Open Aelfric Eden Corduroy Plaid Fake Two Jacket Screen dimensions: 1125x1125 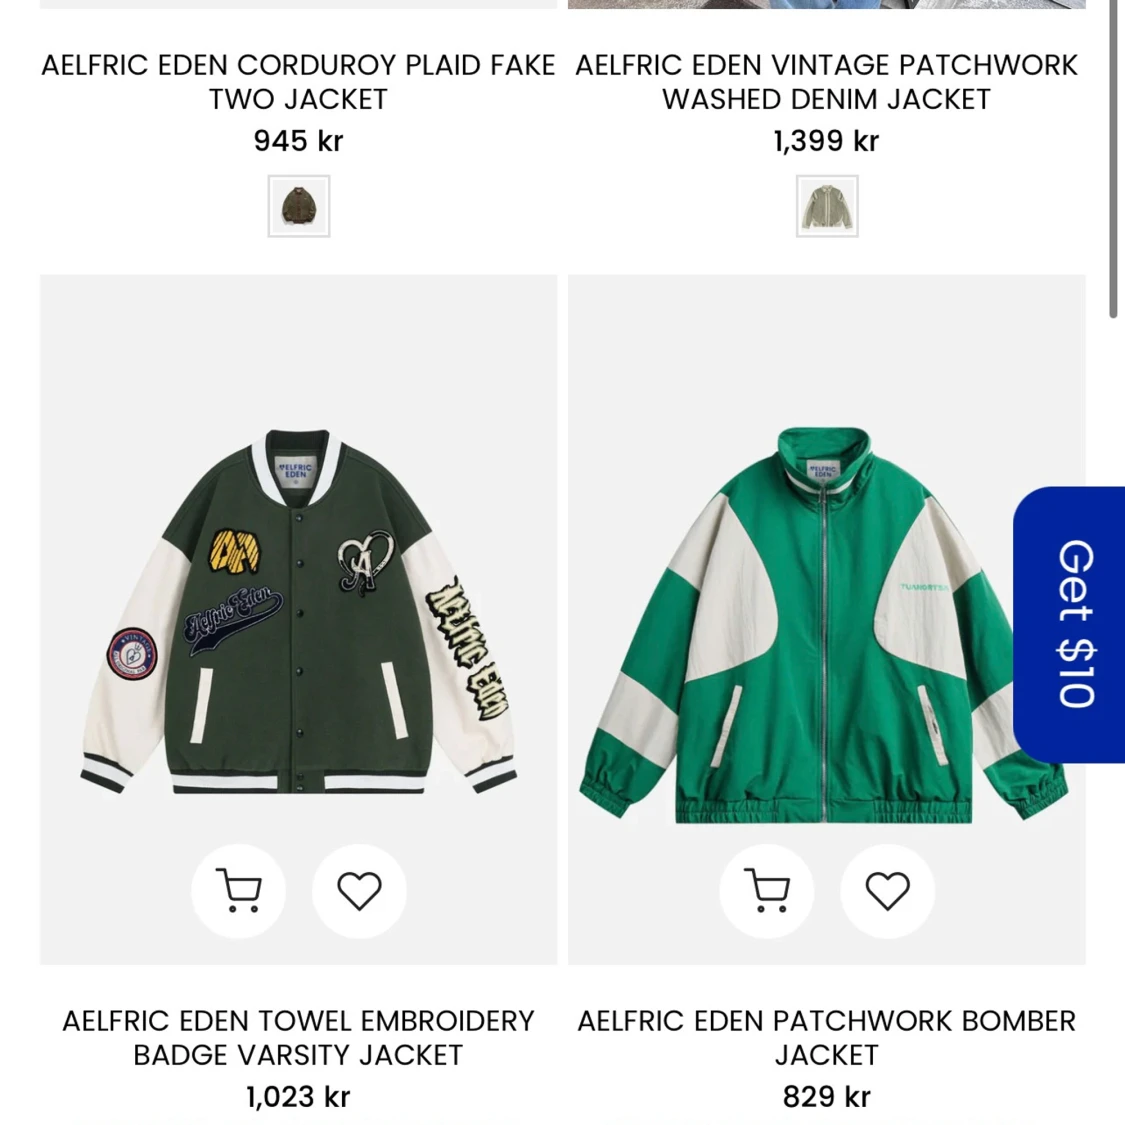coord(298,82)
